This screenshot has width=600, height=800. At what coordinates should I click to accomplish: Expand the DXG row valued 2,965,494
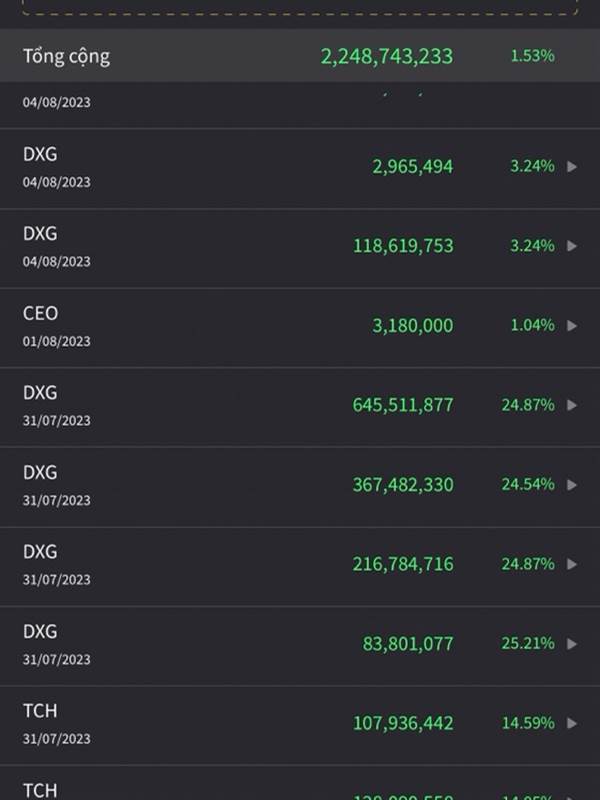pos(572,167)
